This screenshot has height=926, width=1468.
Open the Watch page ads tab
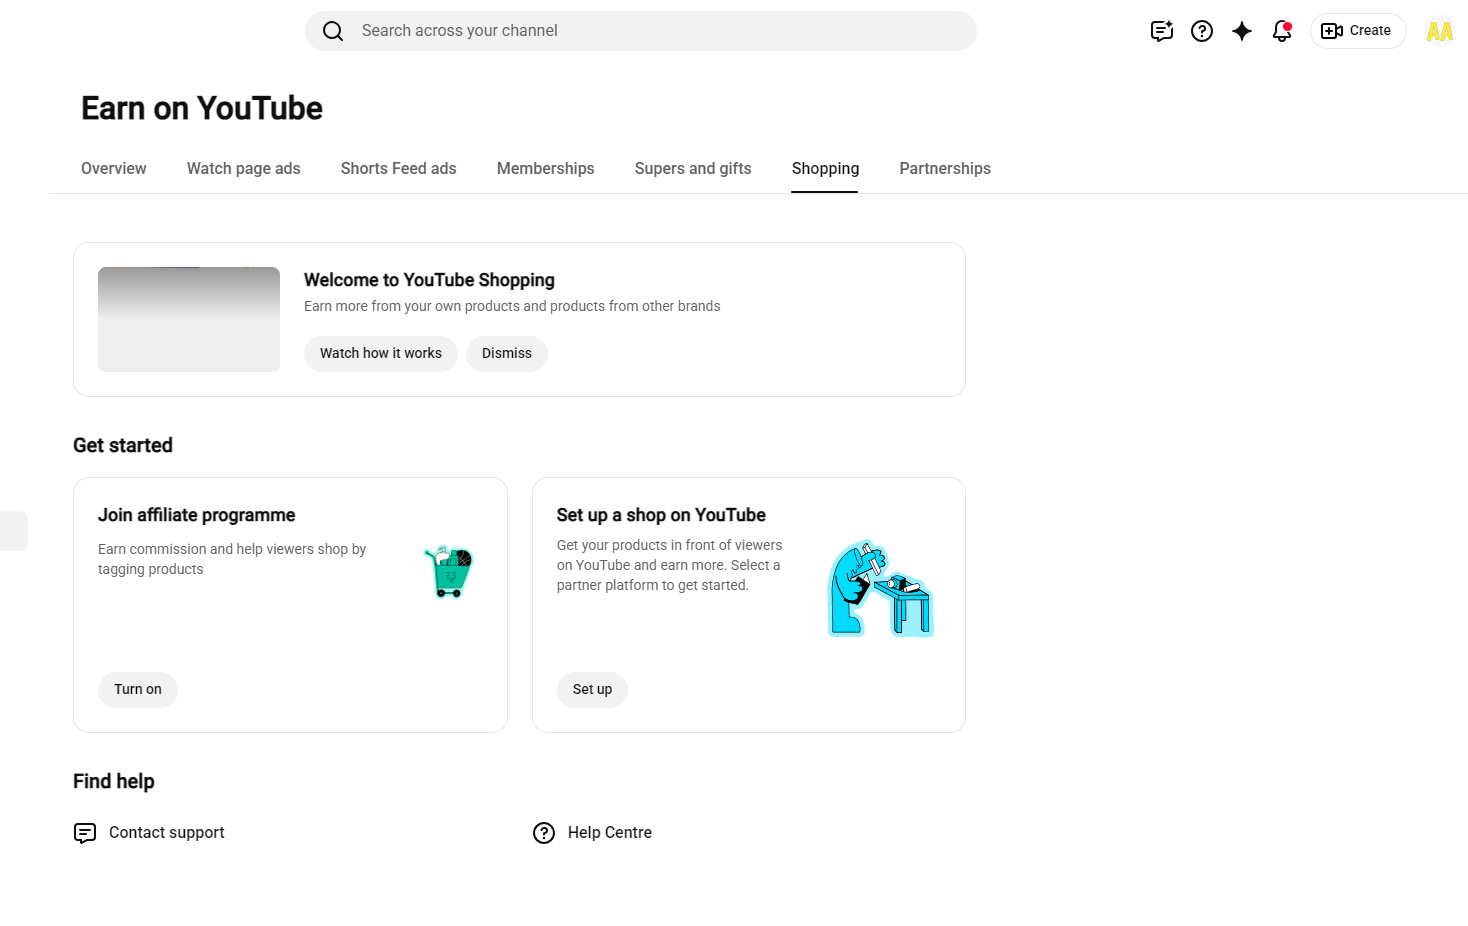(x=244, y=169)
